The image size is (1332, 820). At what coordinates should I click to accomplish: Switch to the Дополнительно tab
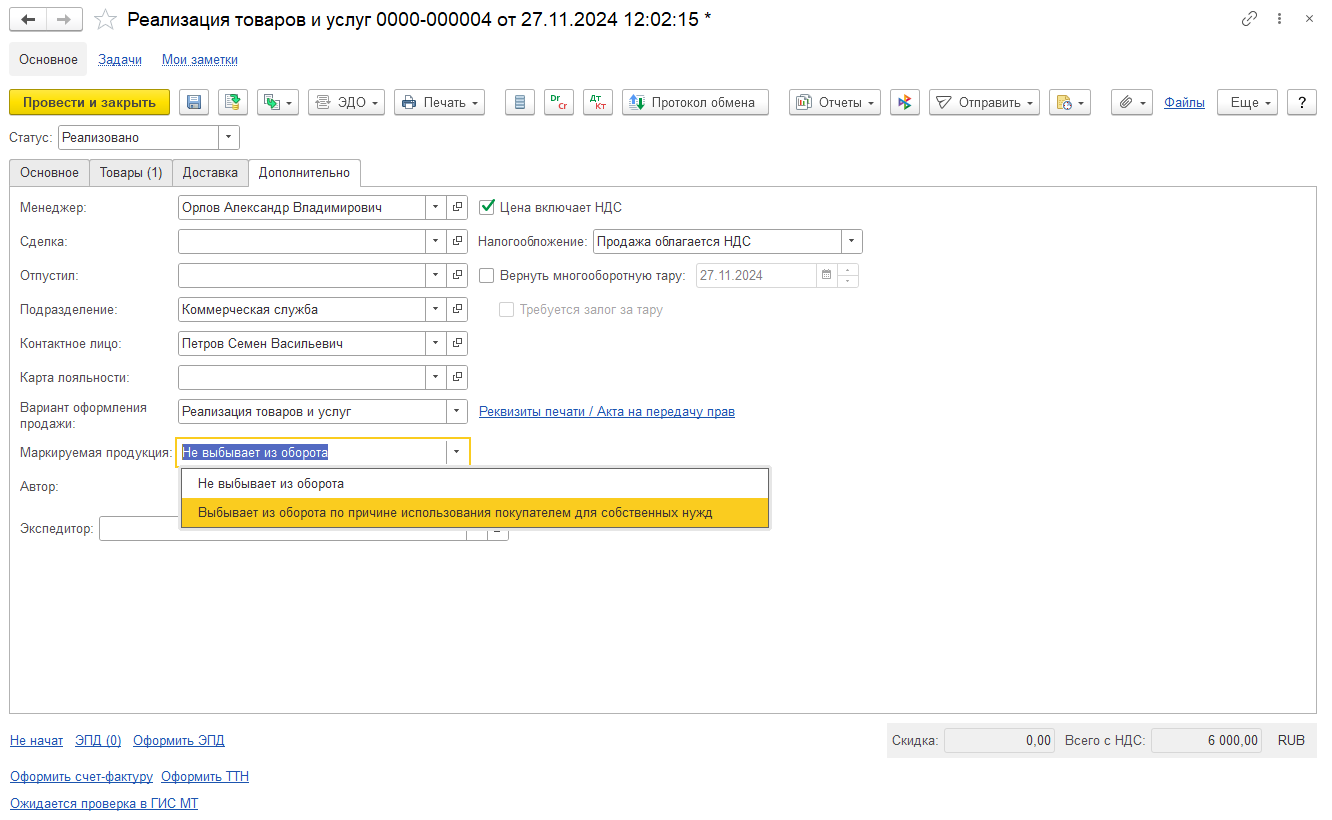[x=304, y=172]
